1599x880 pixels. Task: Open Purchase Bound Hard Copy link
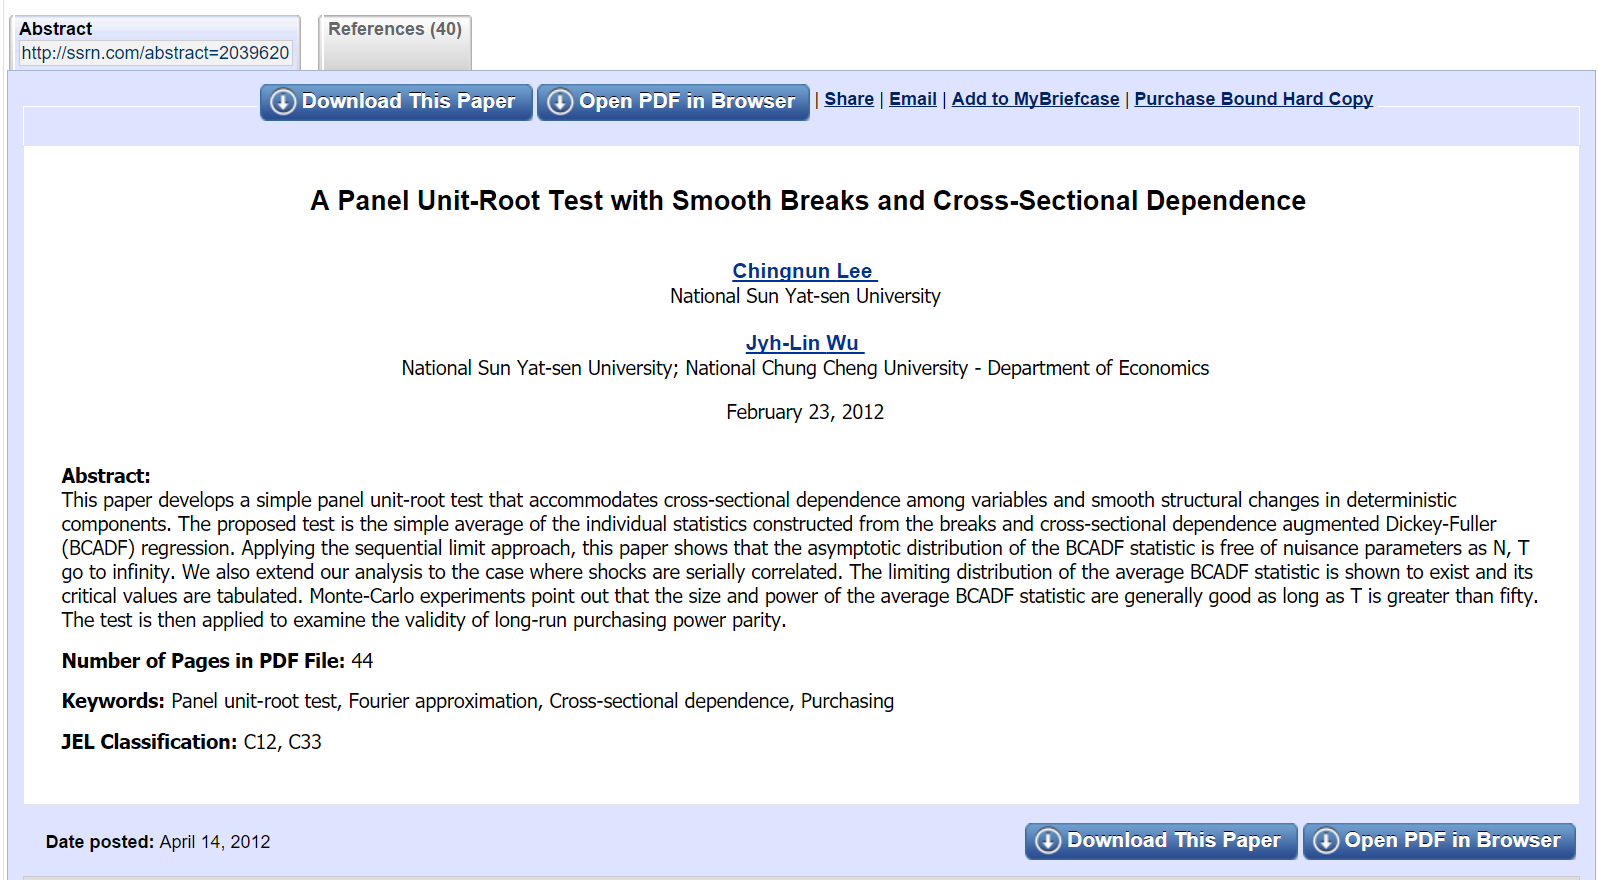point(1253,99)
